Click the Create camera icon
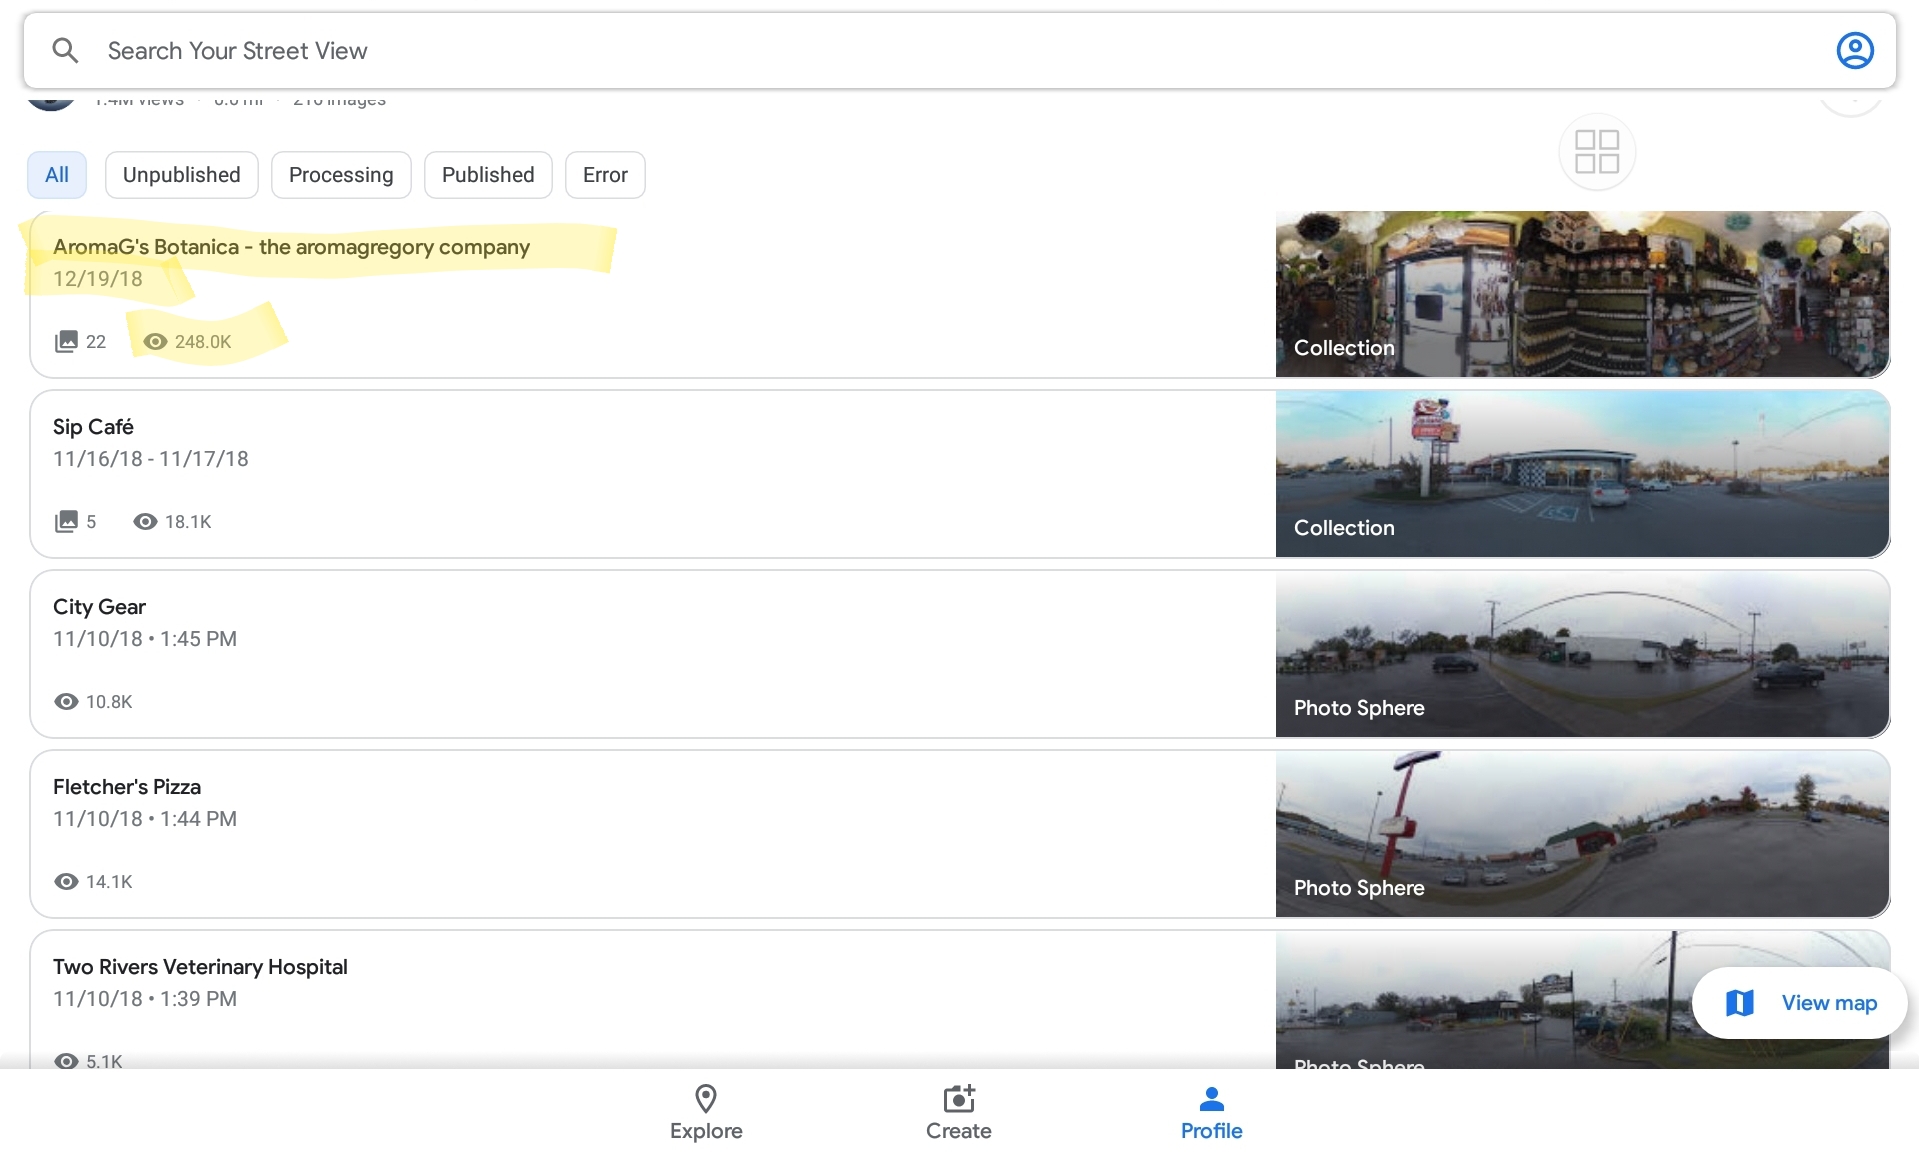The height and width of the screenshot is (1165, 1919). (x=959, y=1099)
